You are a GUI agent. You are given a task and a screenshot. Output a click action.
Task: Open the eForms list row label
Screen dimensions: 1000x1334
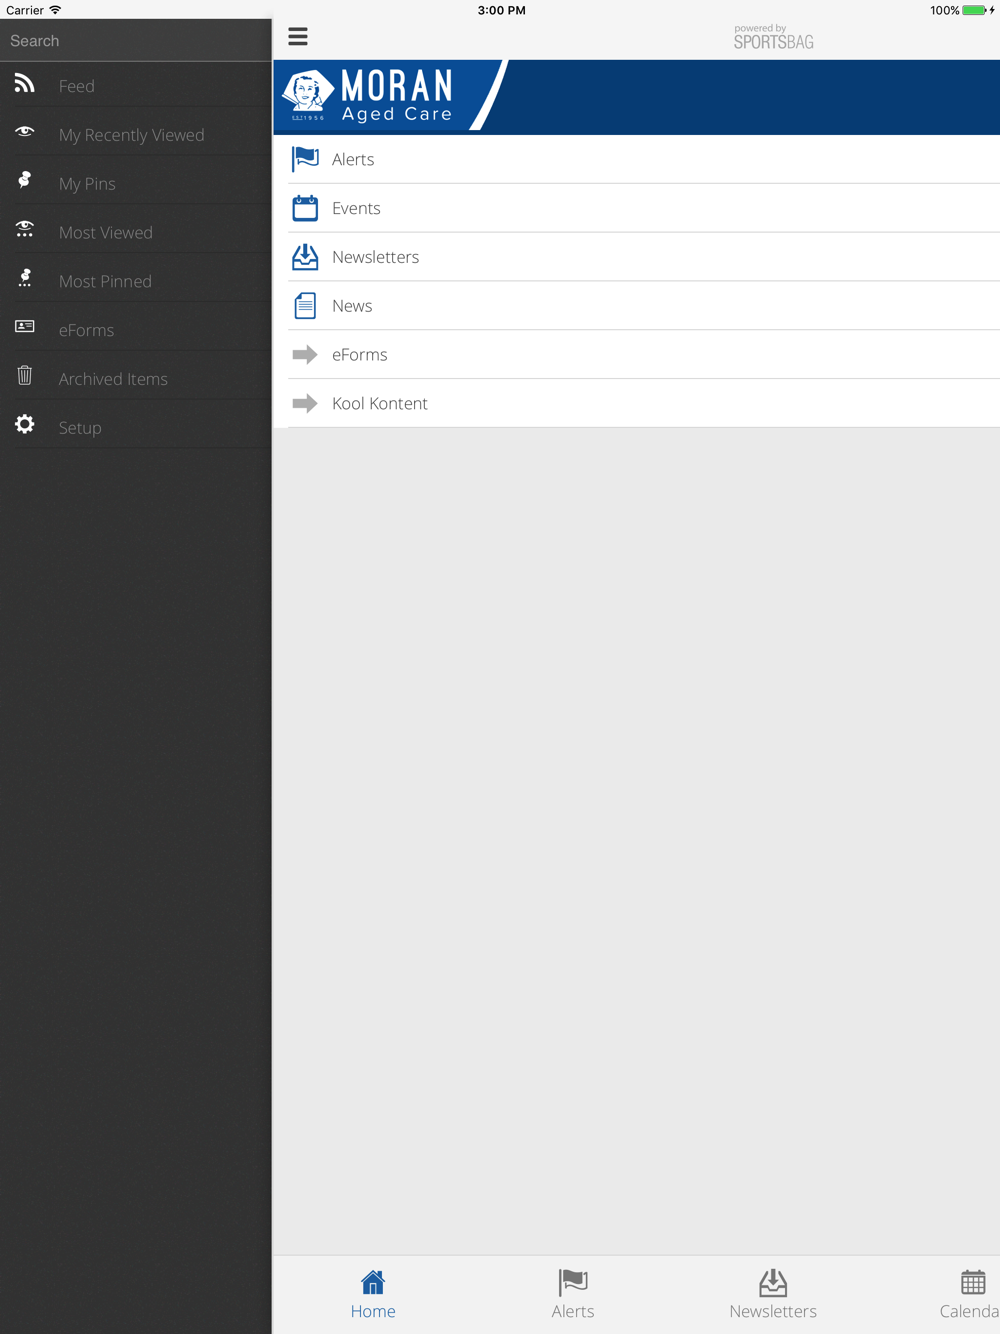359,355
